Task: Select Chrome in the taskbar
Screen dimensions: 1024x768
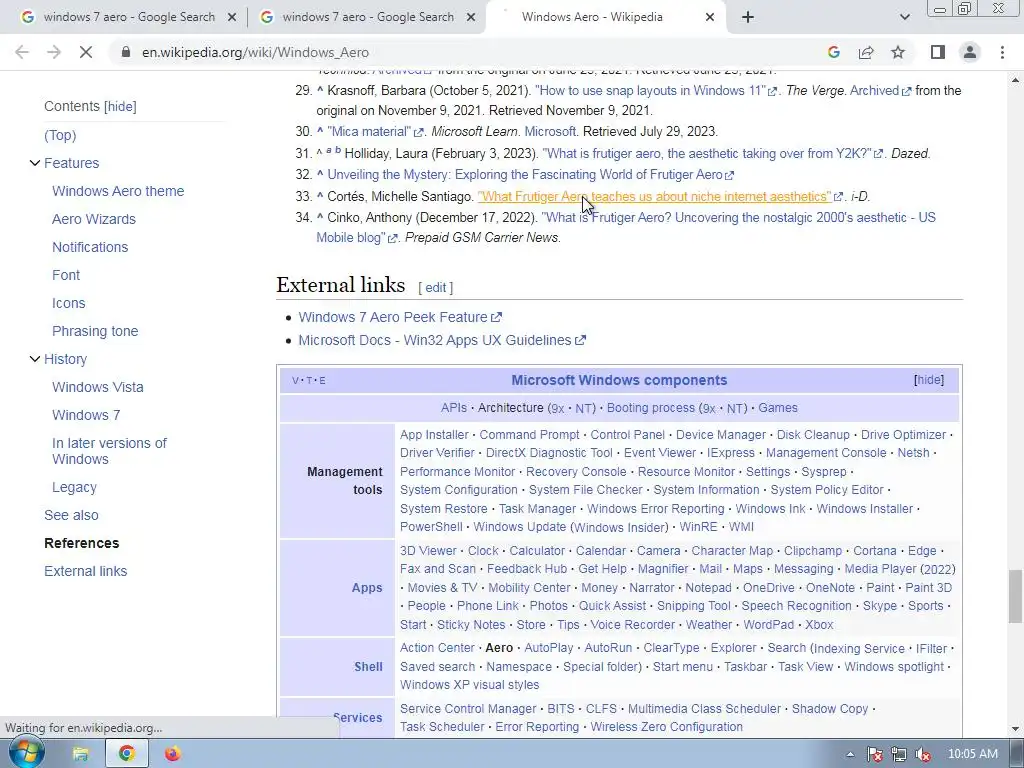Action: point(126,754)
